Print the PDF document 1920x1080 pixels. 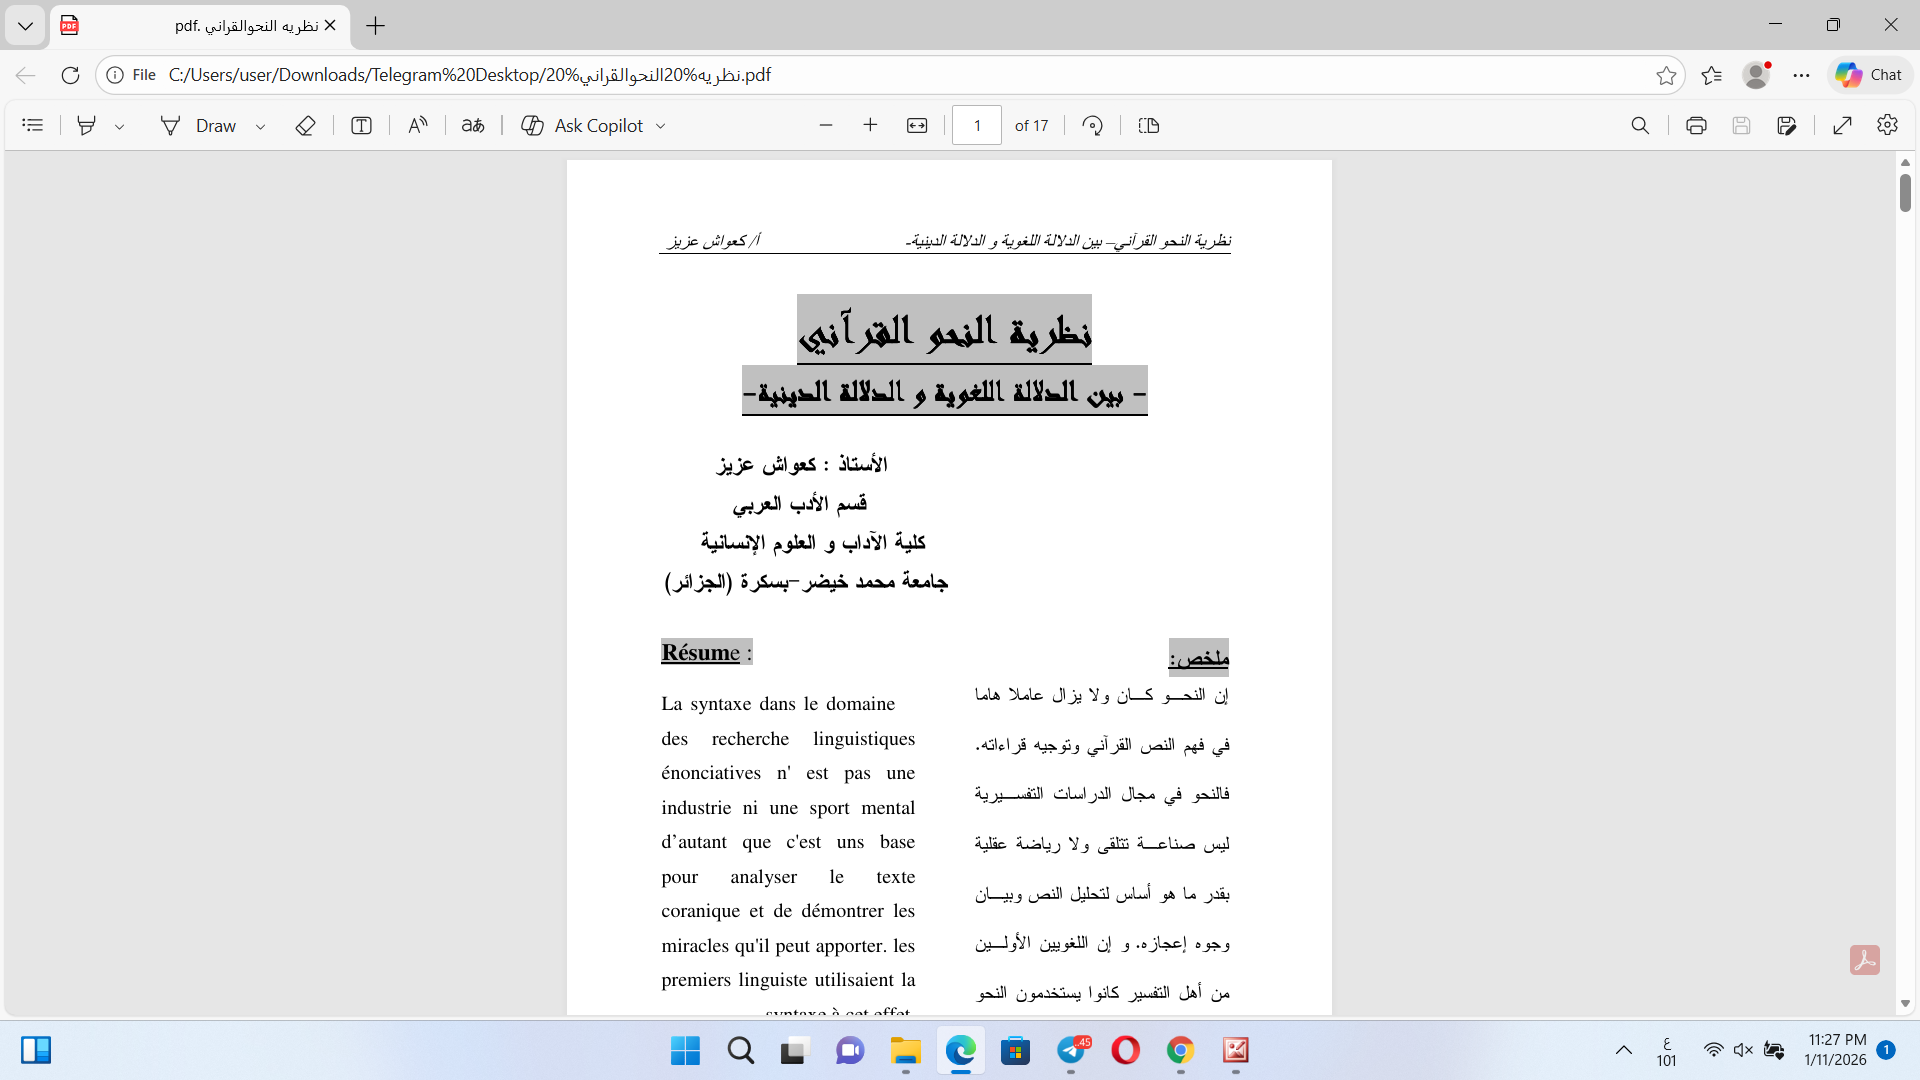[x=1696, y=125]
